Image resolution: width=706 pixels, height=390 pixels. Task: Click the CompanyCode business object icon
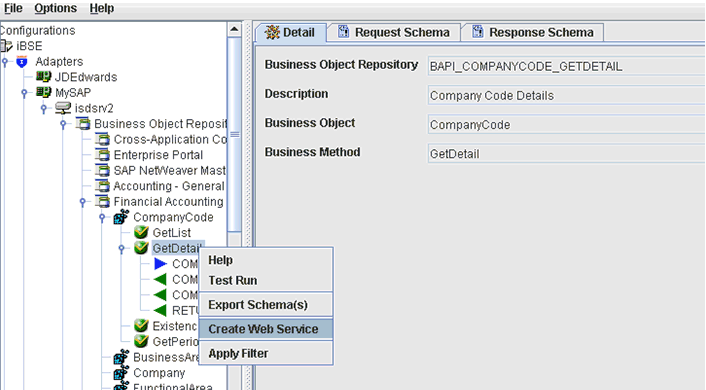point(121,217)
